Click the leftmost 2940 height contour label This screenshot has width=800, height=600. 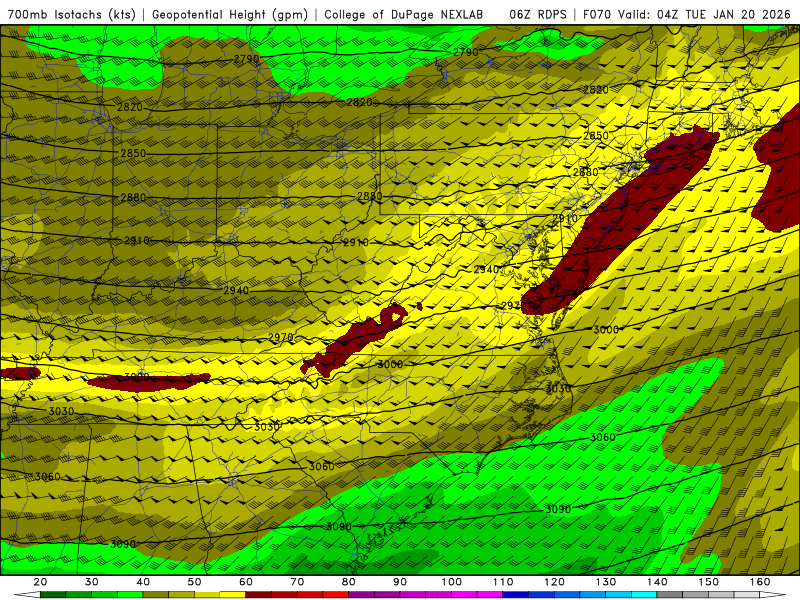point(236,290)
